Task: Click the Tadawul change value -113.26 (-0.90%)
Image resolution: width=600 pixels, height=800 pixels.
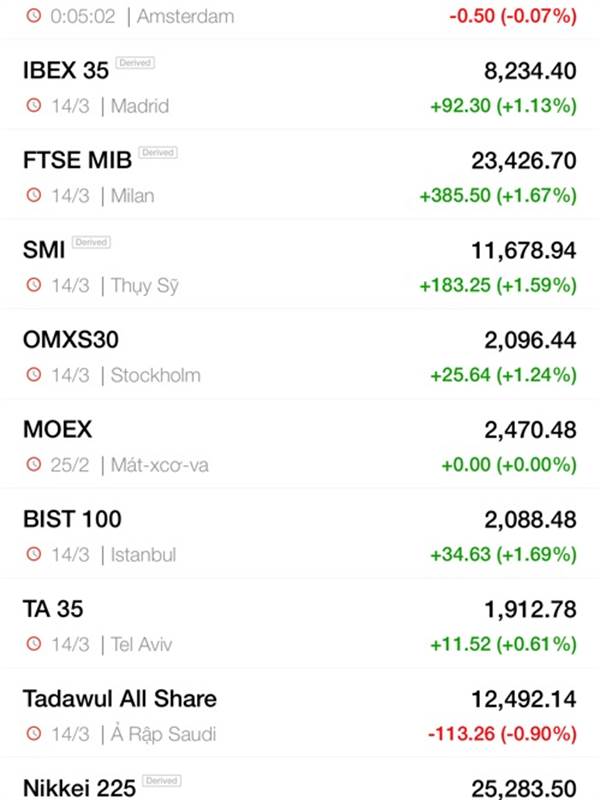Action: tap(502, 735)
